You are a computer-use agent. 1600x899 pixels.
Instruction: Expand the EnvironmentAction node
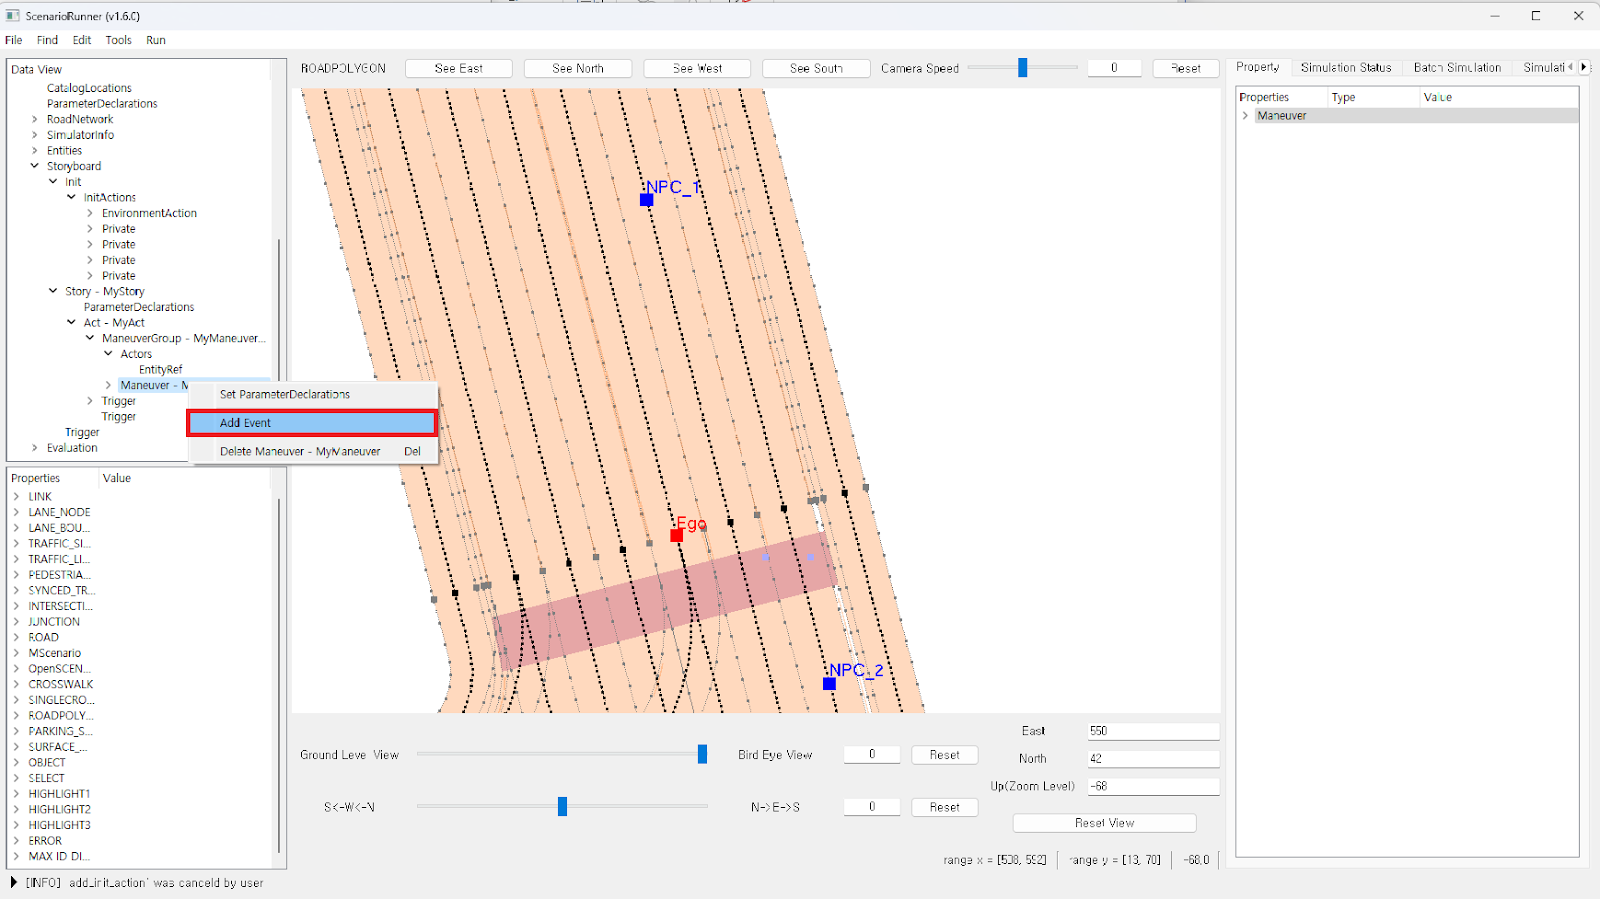90,213
